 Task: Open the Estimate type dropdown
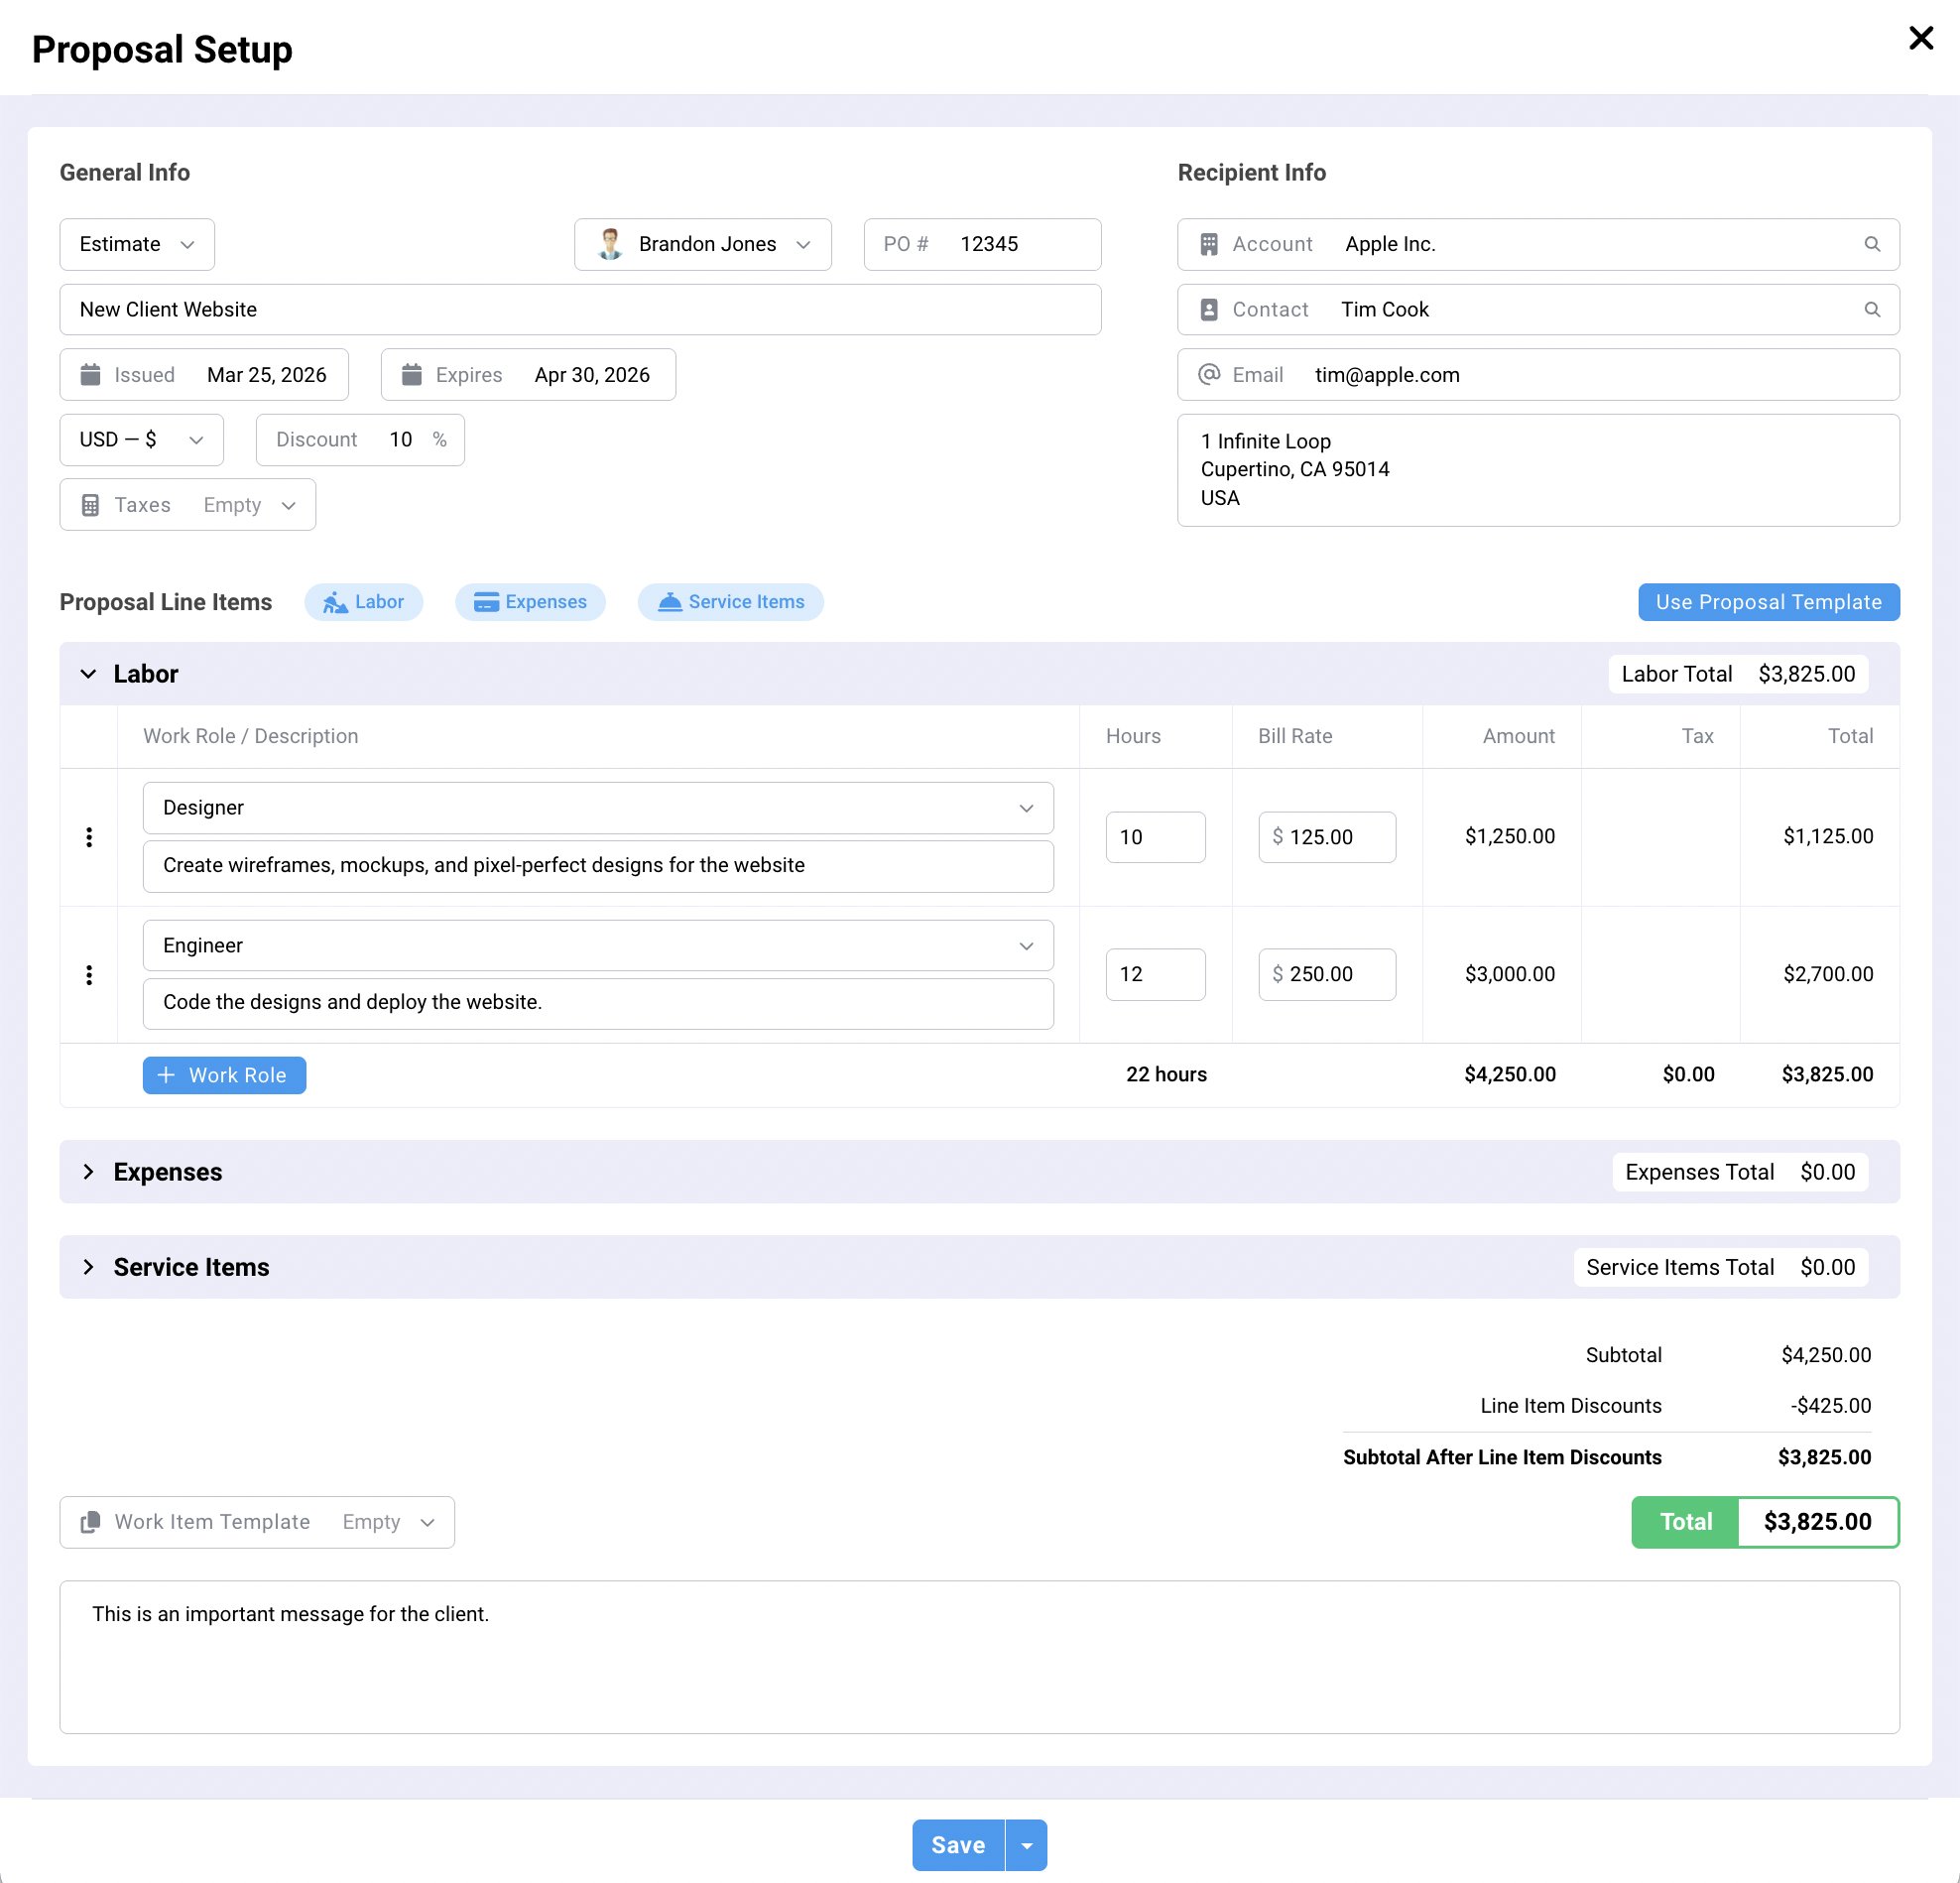[x=137, y=244]
